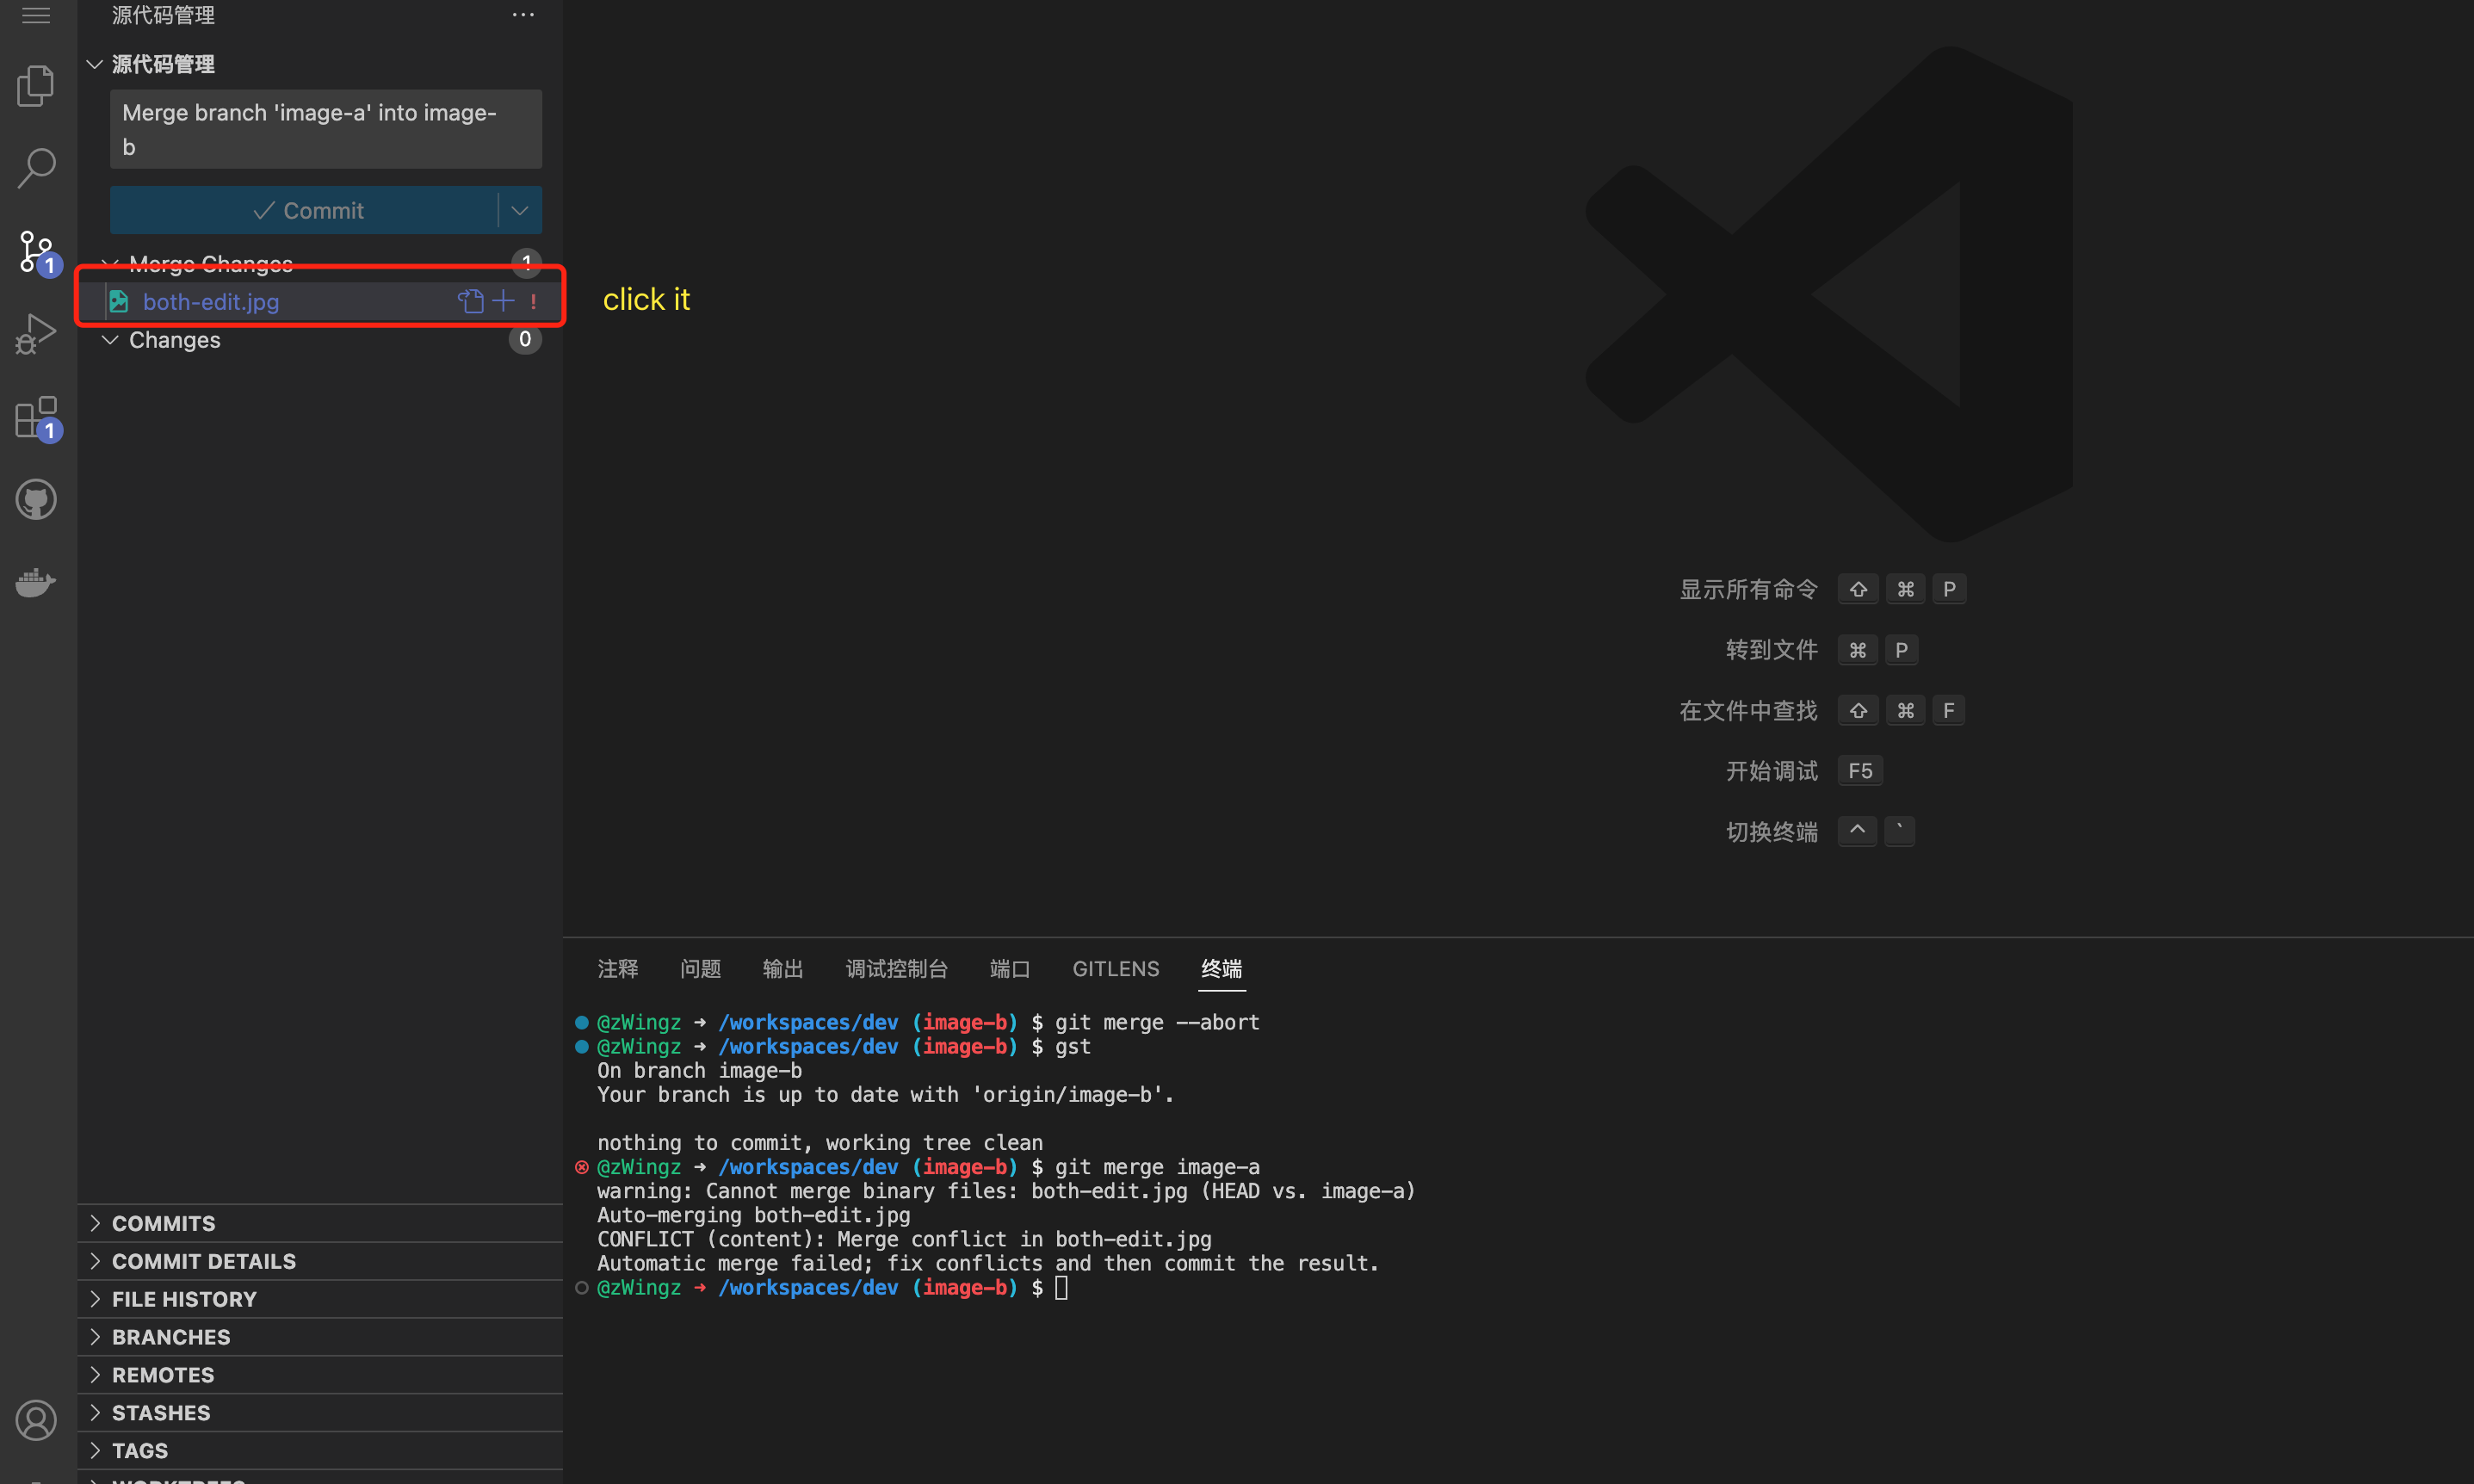Open the hamburger menu icon
2474x1484 pixels.
coord(36,15)
